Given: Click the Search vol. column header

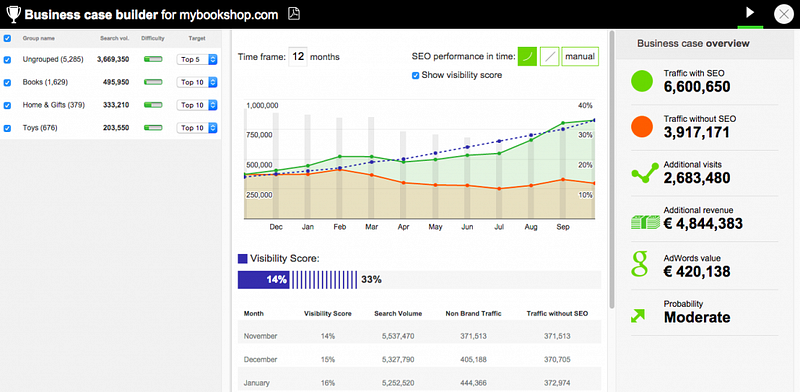Looking at the screenshot, I should coord(115,38).
